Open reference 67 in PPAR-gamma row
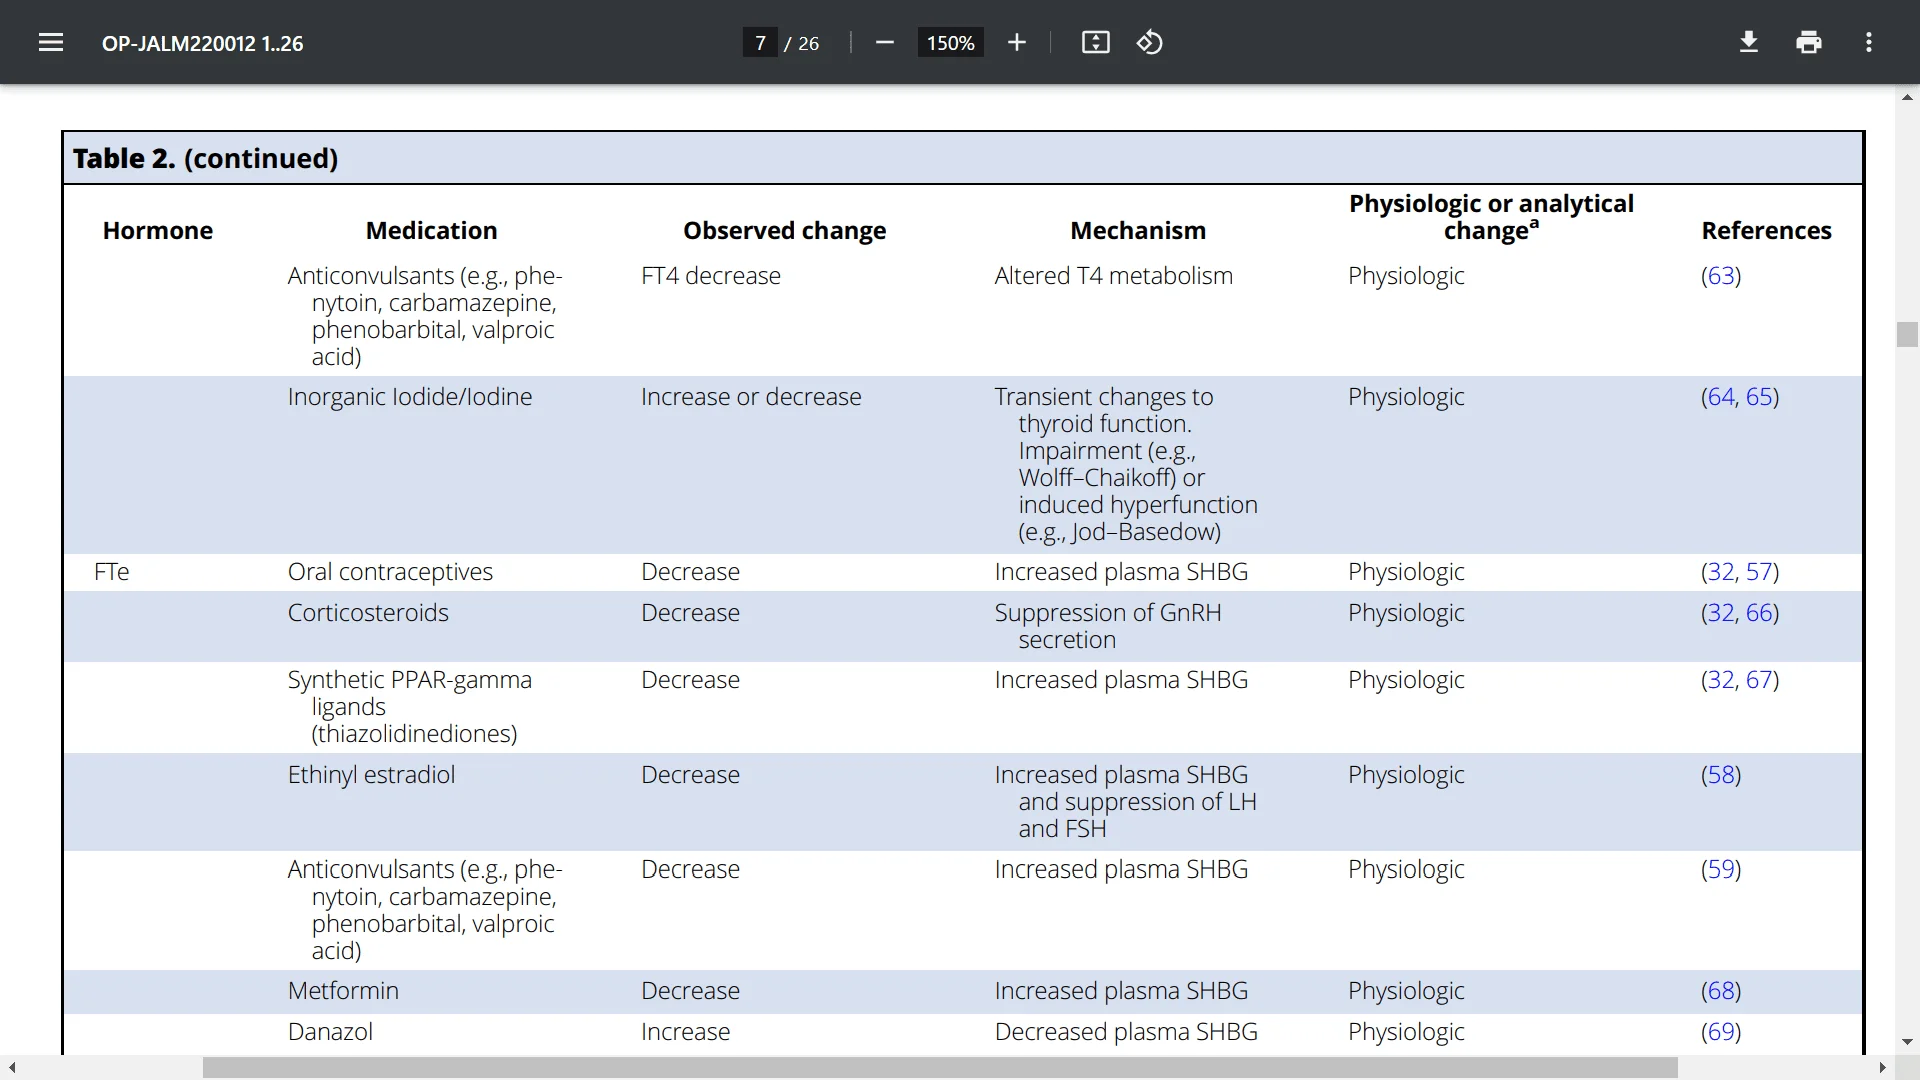This screenshot has height=1080, width=1920. pos(1759,680)
